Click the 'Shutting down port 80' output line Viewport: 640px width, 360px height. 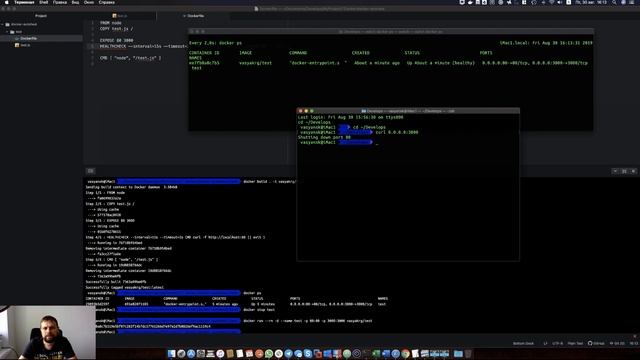point(324,137)
